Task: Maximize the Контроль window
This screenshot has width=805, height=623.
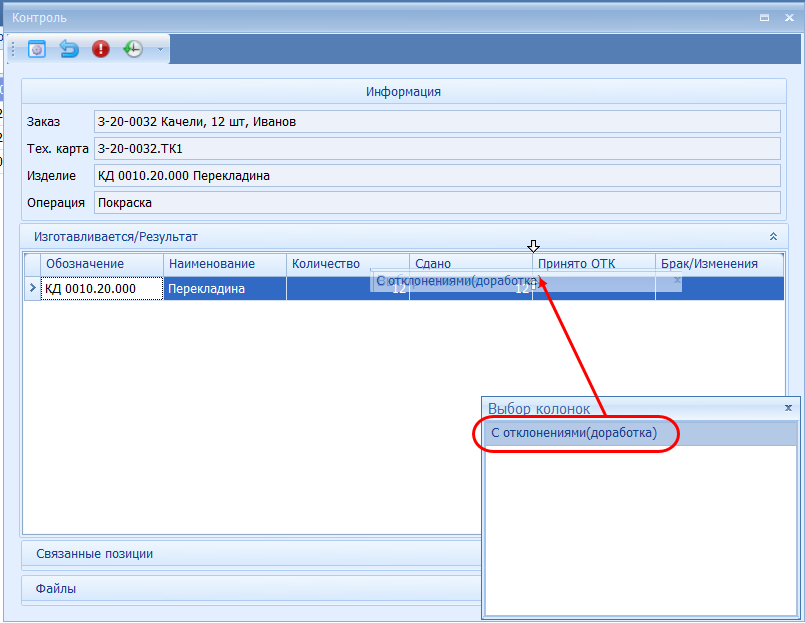Action: pos(764,17)
